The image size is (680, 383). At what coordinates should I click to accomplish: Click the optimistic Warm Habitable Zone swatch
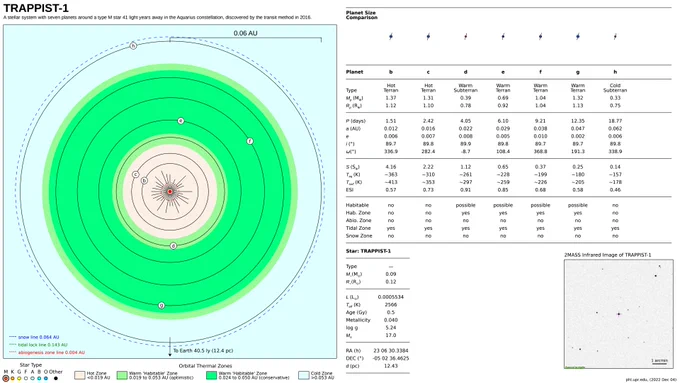(122, 375)
